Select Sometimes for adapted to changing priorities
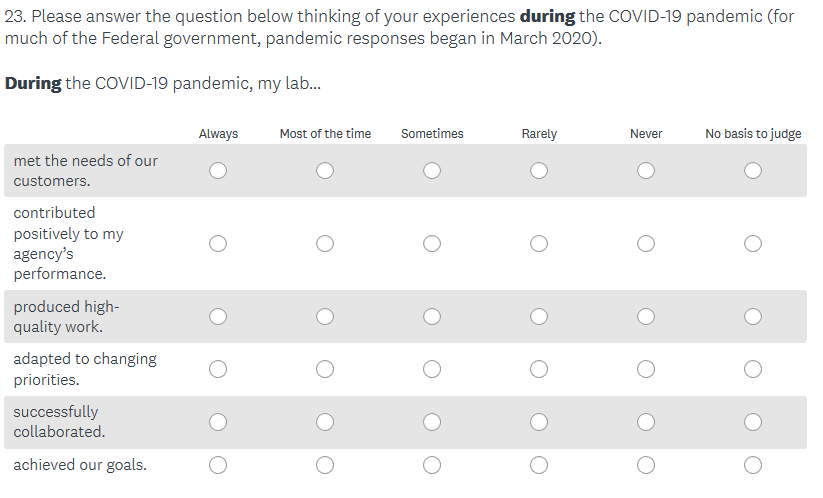 [432, 369]
